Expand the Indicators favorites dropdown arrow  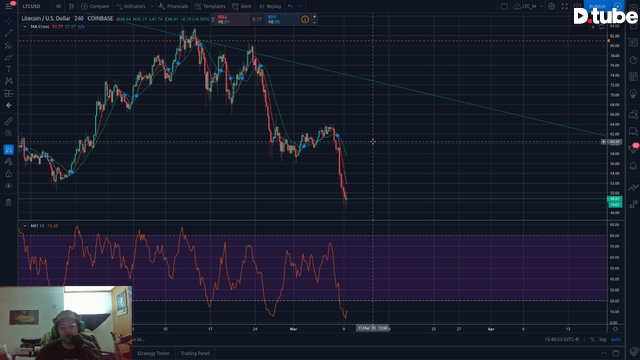(151, 6)
